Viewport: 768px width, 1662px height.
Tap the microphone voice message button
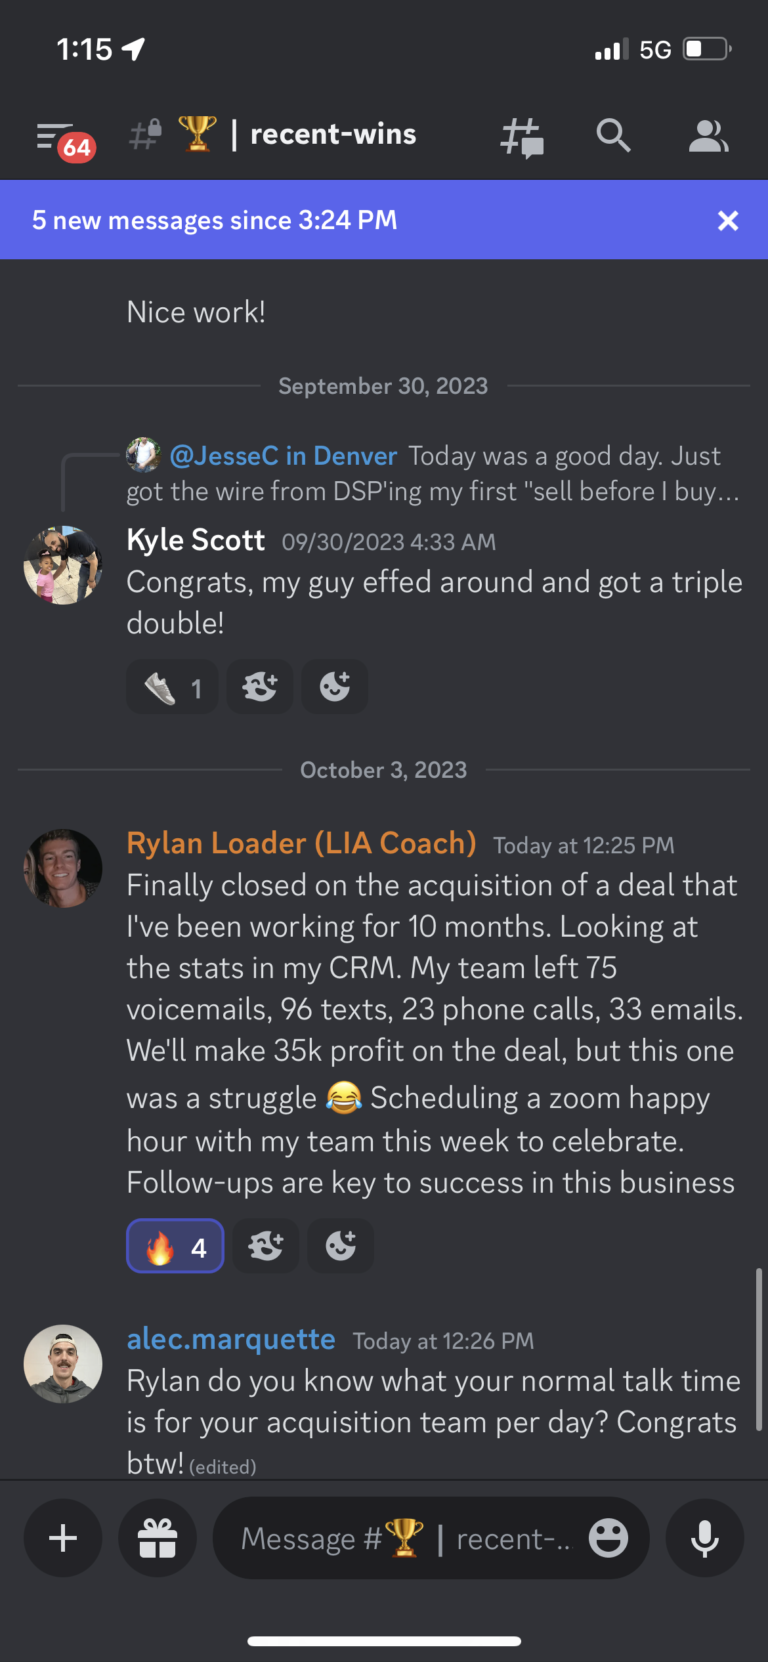coord(705,1538)
